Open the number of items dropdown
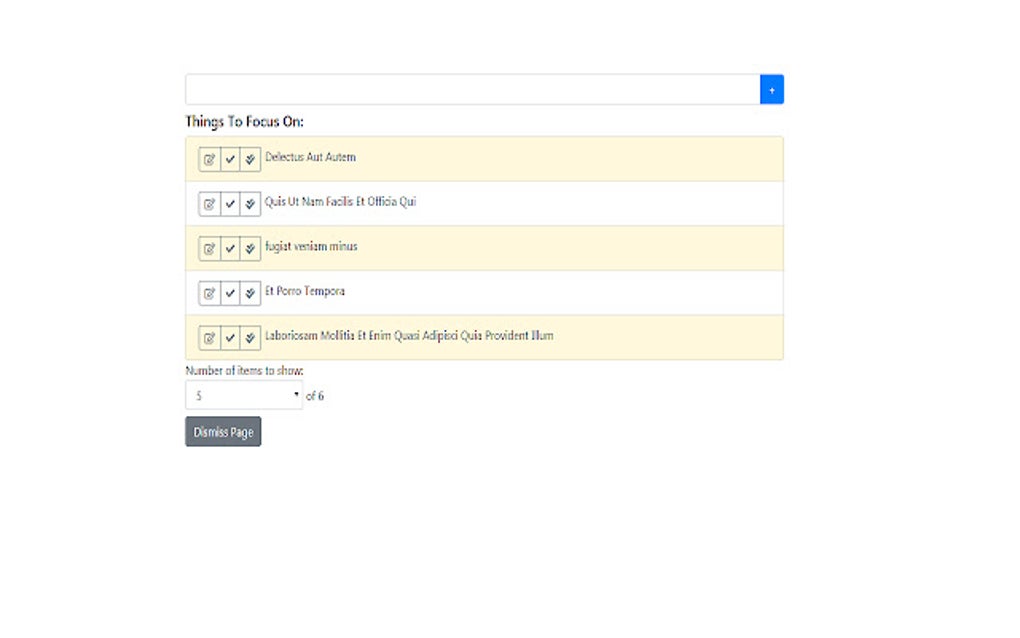This screenshot has height=638, width=1020. point(243,394)
